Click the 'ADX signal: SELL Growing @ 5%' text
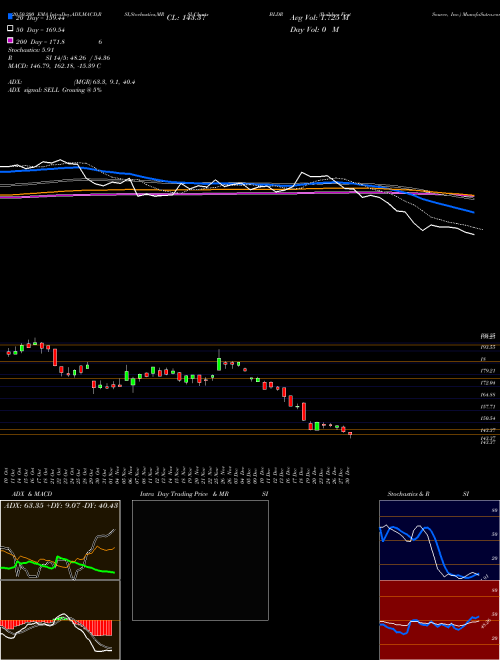 55,90
